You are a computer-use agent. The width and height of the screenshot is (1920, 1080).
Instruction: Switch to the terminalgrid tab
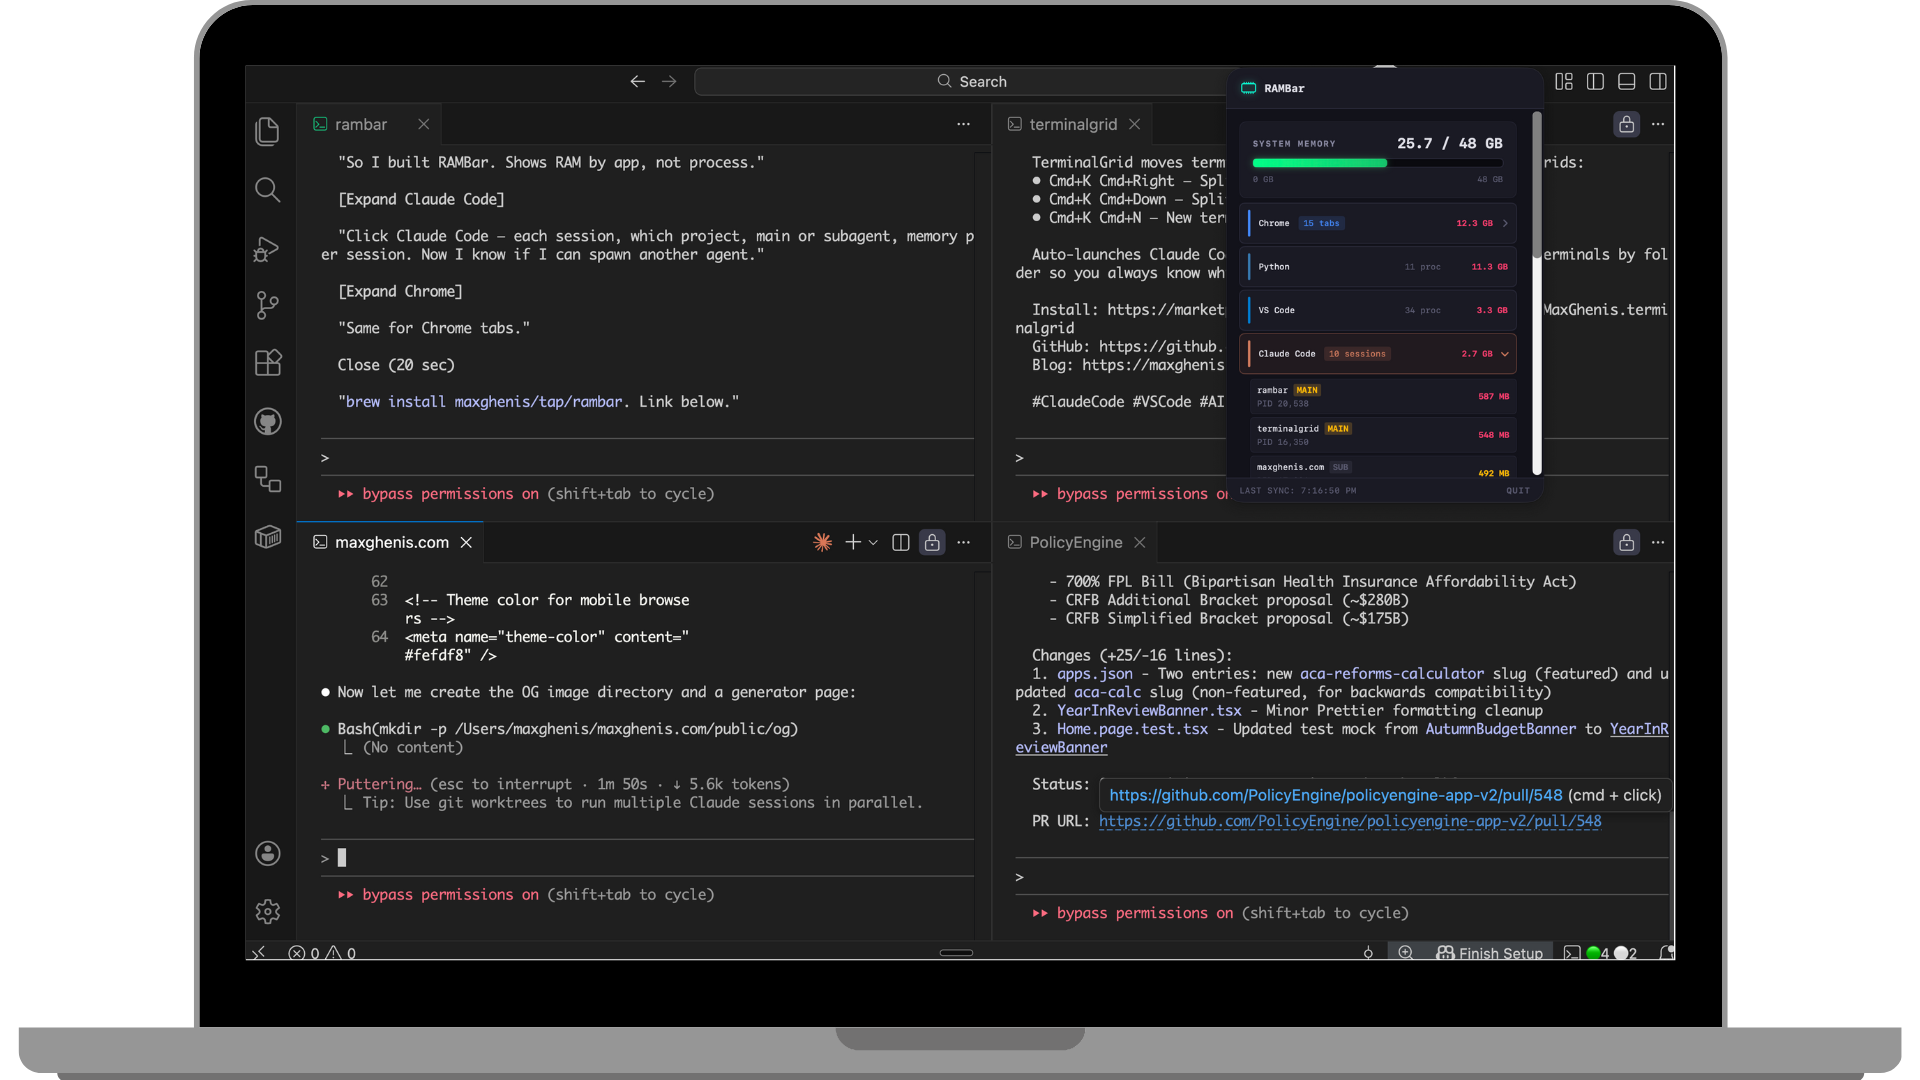[1073, 123]
